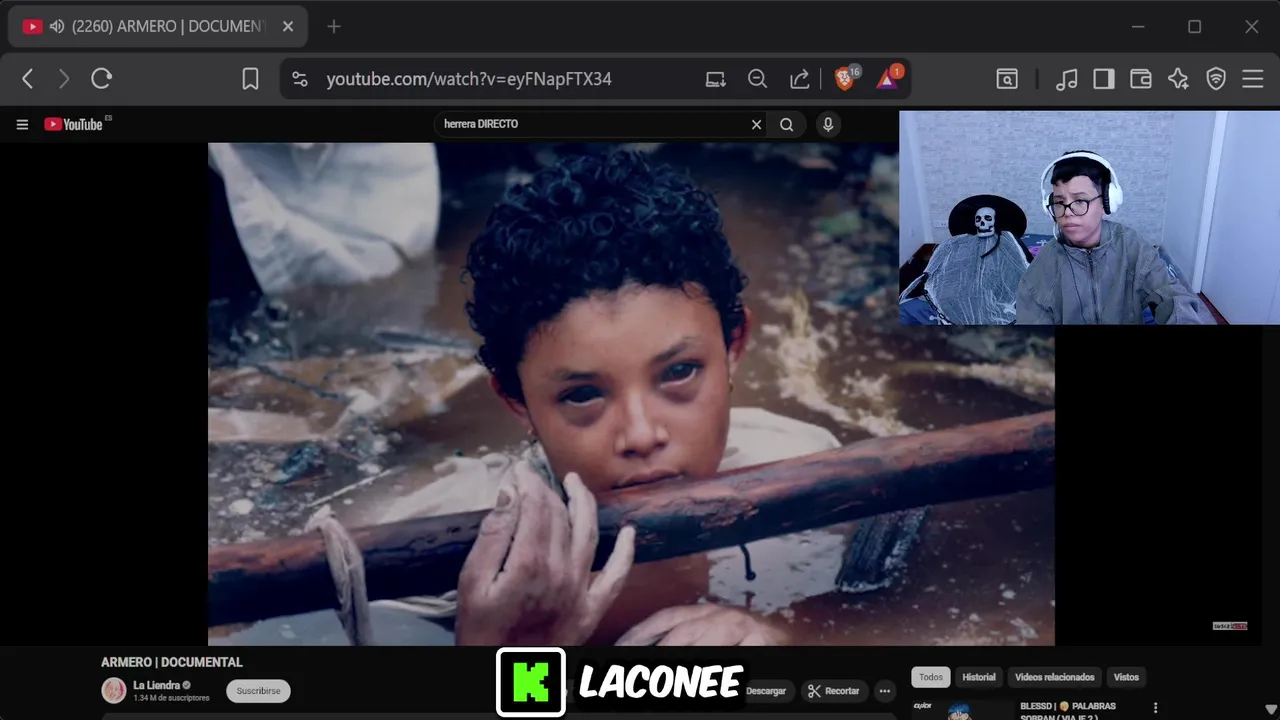1280x720 pixels.
Task: Open Brave VPN shield icon
Action: pyautogui.click(x=1216, y=79)
